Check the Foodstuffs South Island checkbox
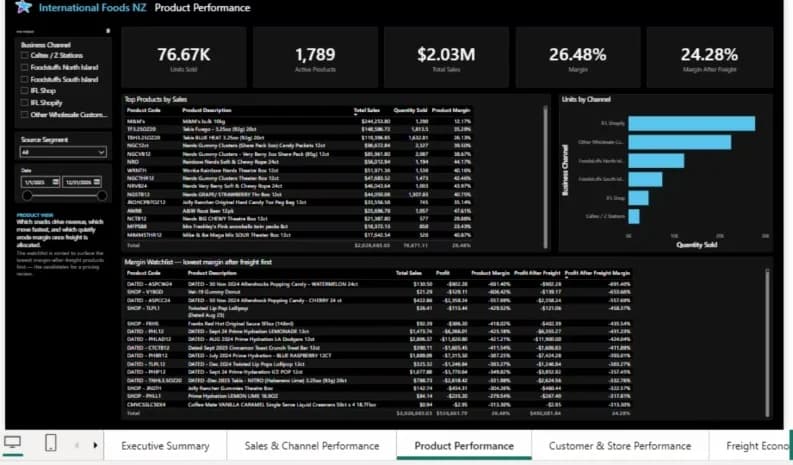The image size is (793, 465). [24, 79]
